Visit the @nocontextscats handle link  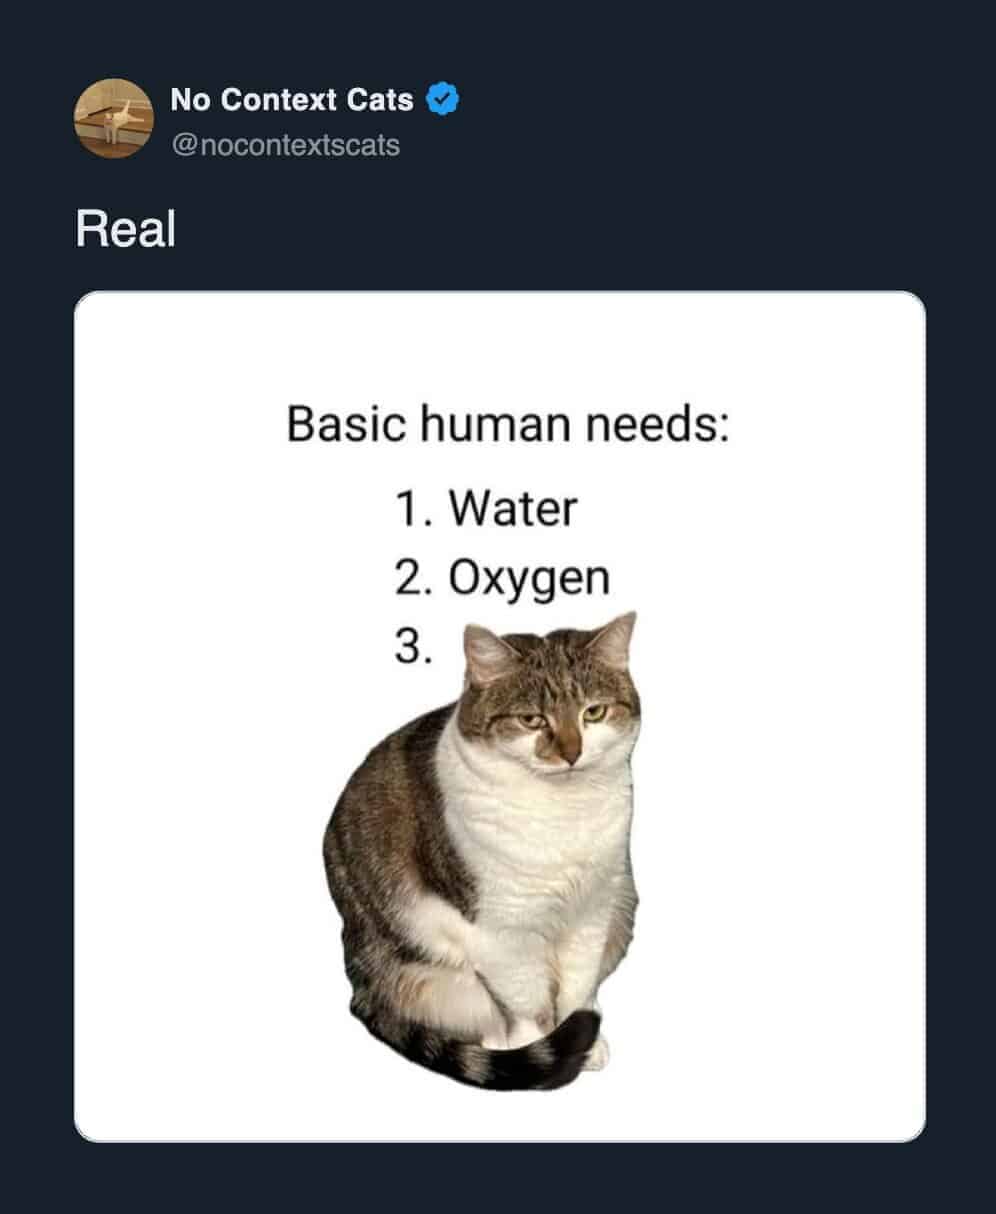click(285, 146)
